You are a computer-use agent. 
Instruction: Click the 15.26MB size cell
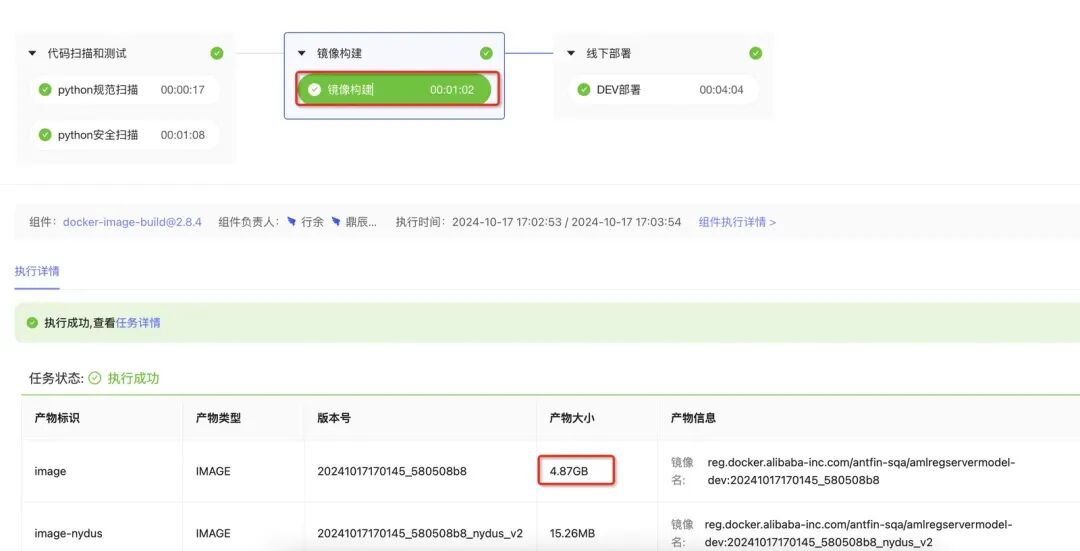(x=572, y=533)
